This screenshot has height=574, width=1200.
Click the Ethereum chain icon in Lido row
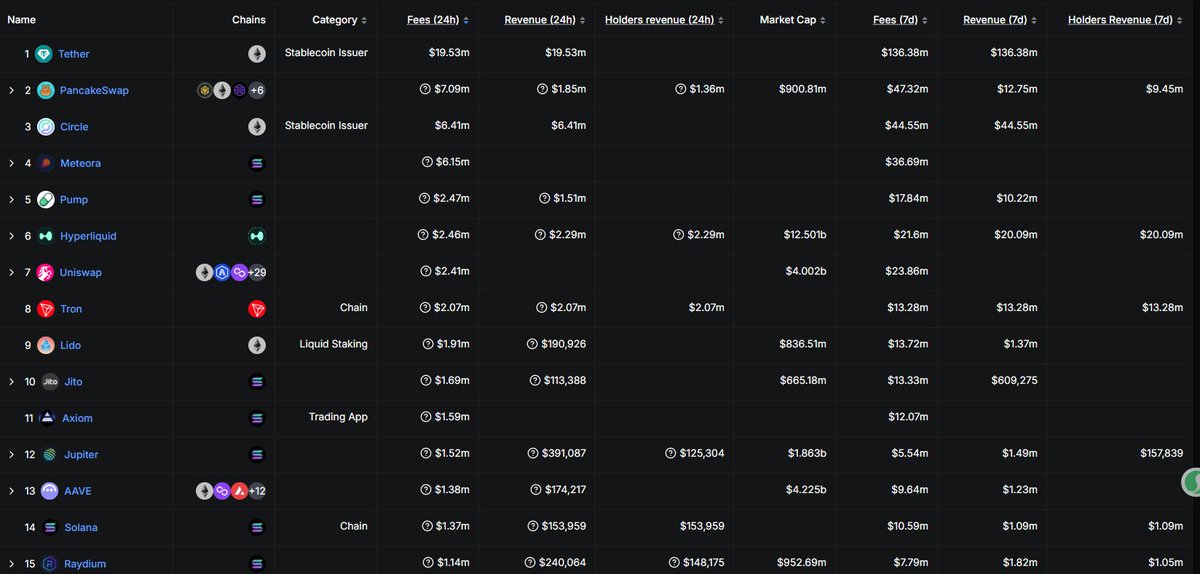point(257,345)
